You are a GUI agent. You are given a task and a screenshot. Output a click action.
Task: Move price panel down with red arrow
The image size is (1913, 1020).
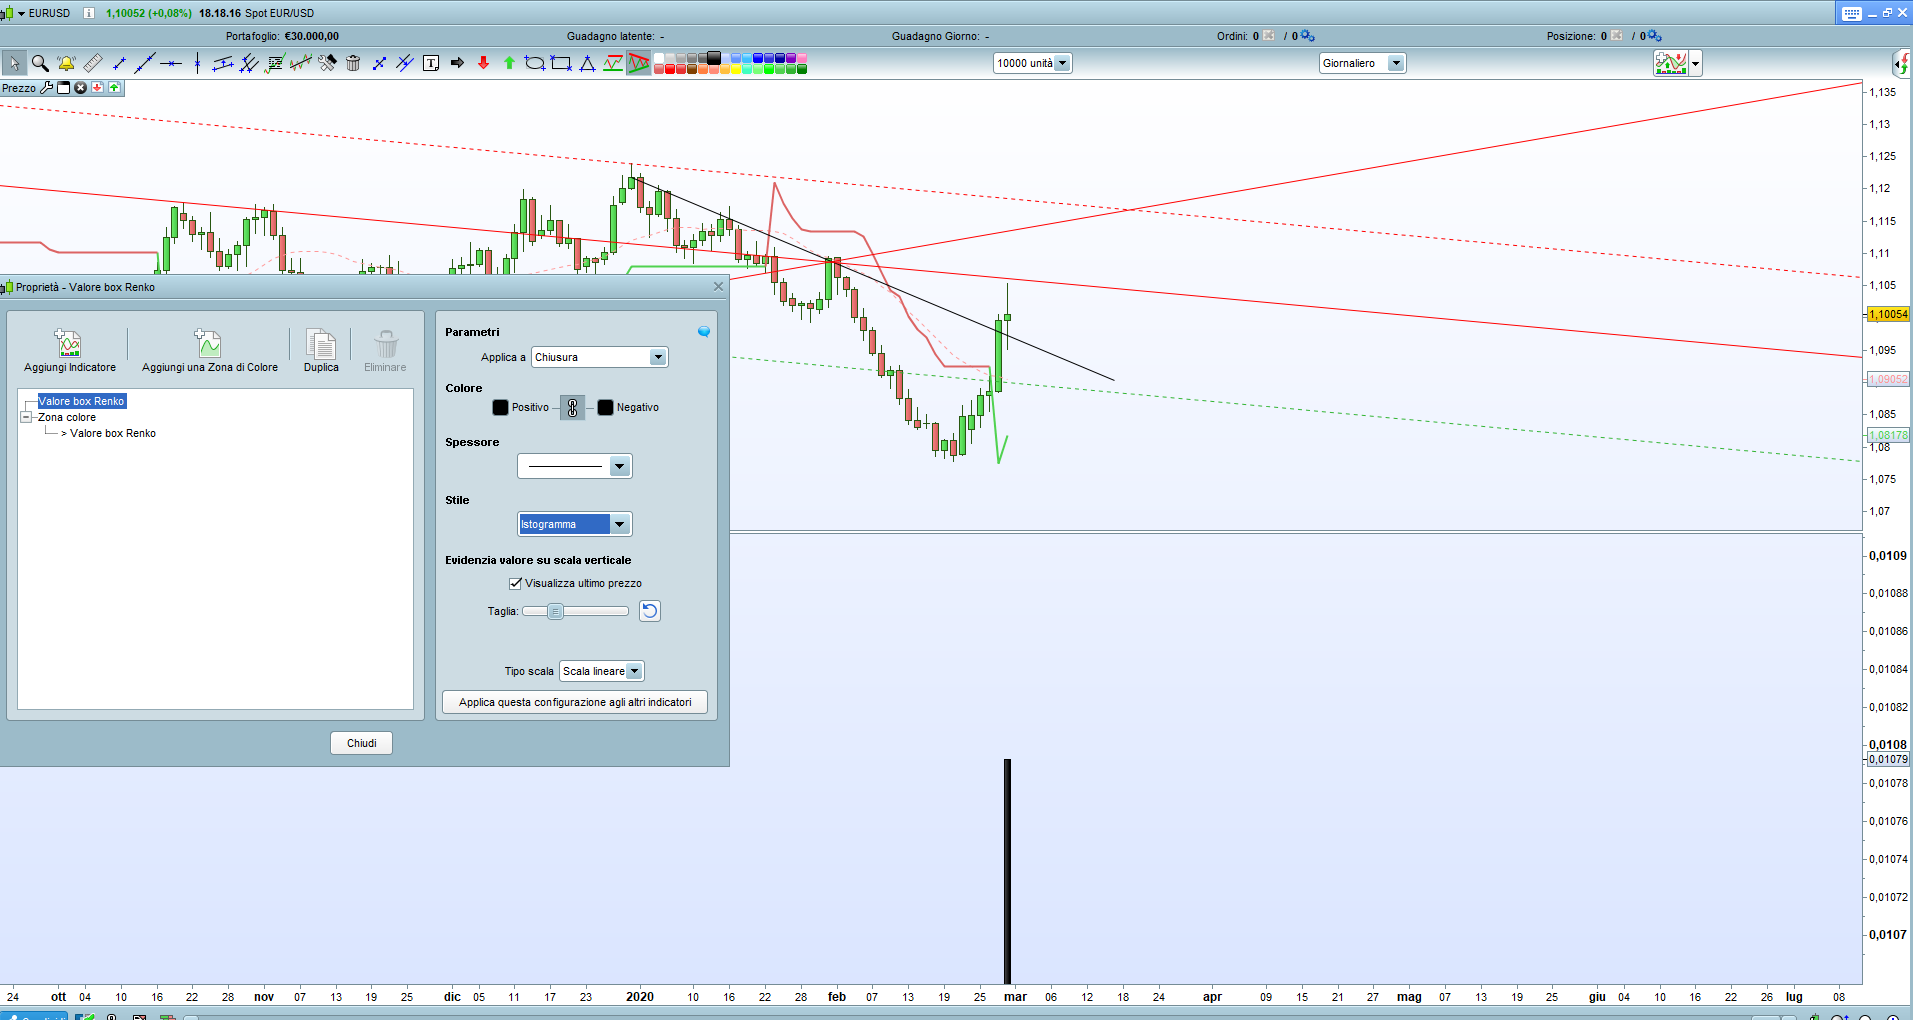(98, 88)
